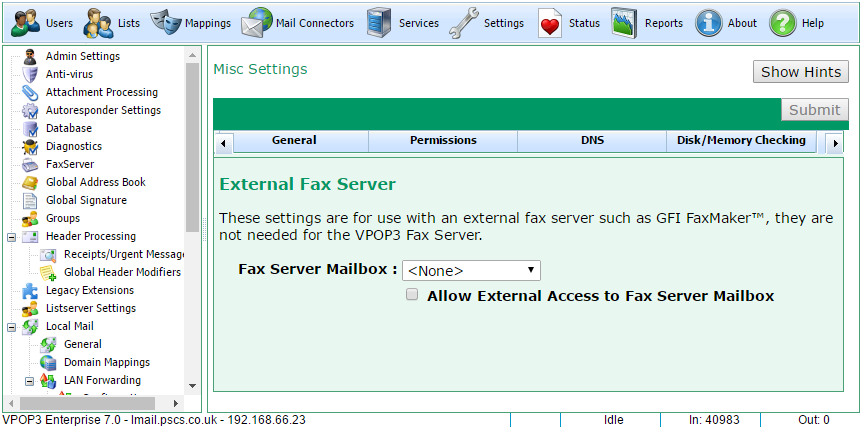Click the VPOP3 Enterprise 7.0 status text
Screen dimensions: 862x428
[x=154, y=420]
